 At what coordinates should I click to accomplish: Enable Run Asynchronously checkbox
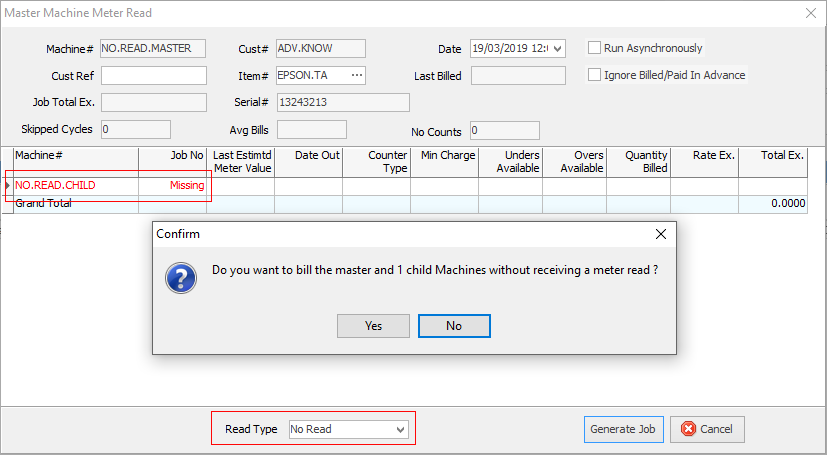point(594,48)
